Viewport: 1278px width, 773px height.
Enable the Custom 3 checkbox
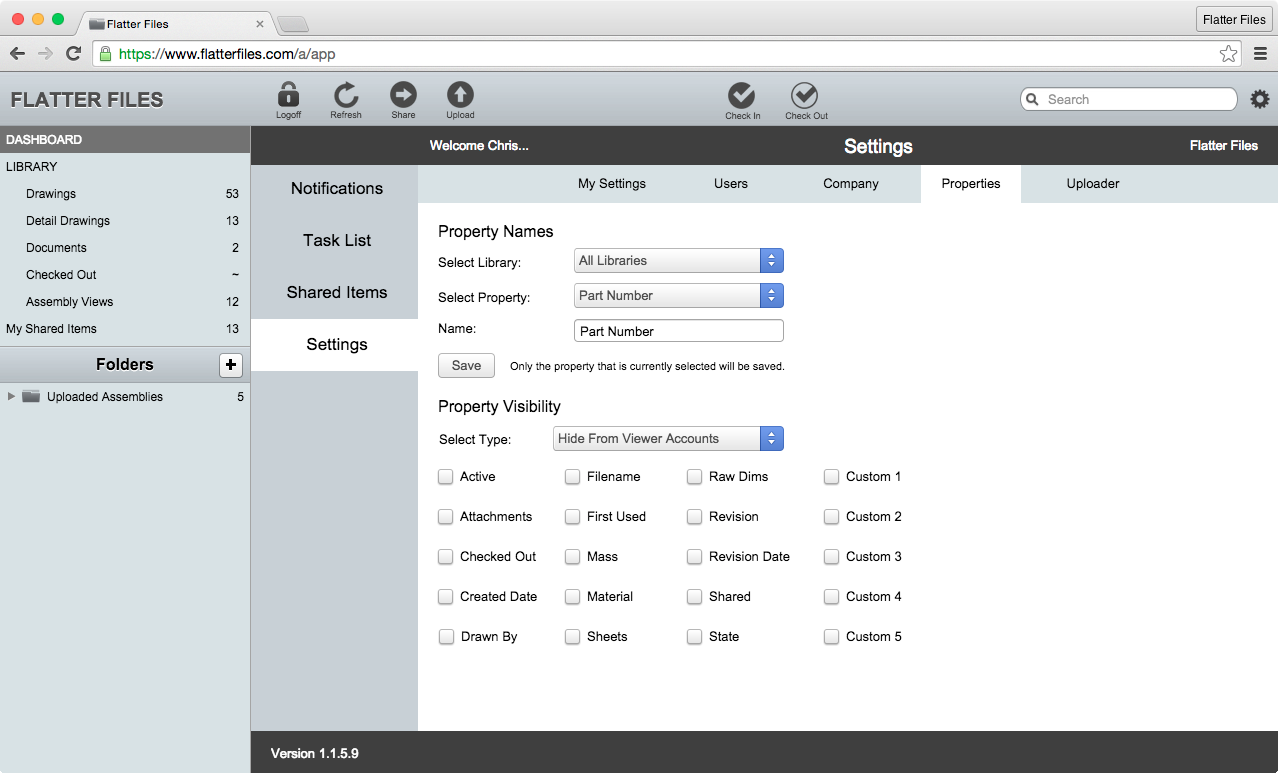tap(831, 557)
